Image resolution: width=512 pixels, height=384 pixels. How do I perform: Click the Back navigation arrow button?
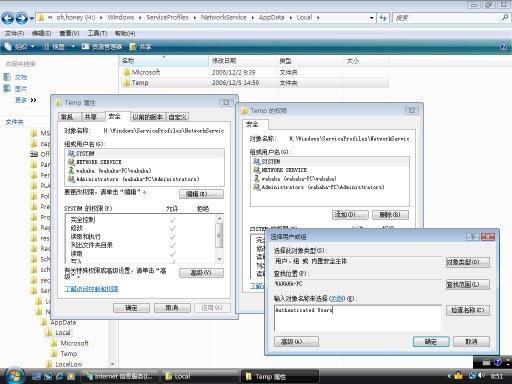point(8,18)
